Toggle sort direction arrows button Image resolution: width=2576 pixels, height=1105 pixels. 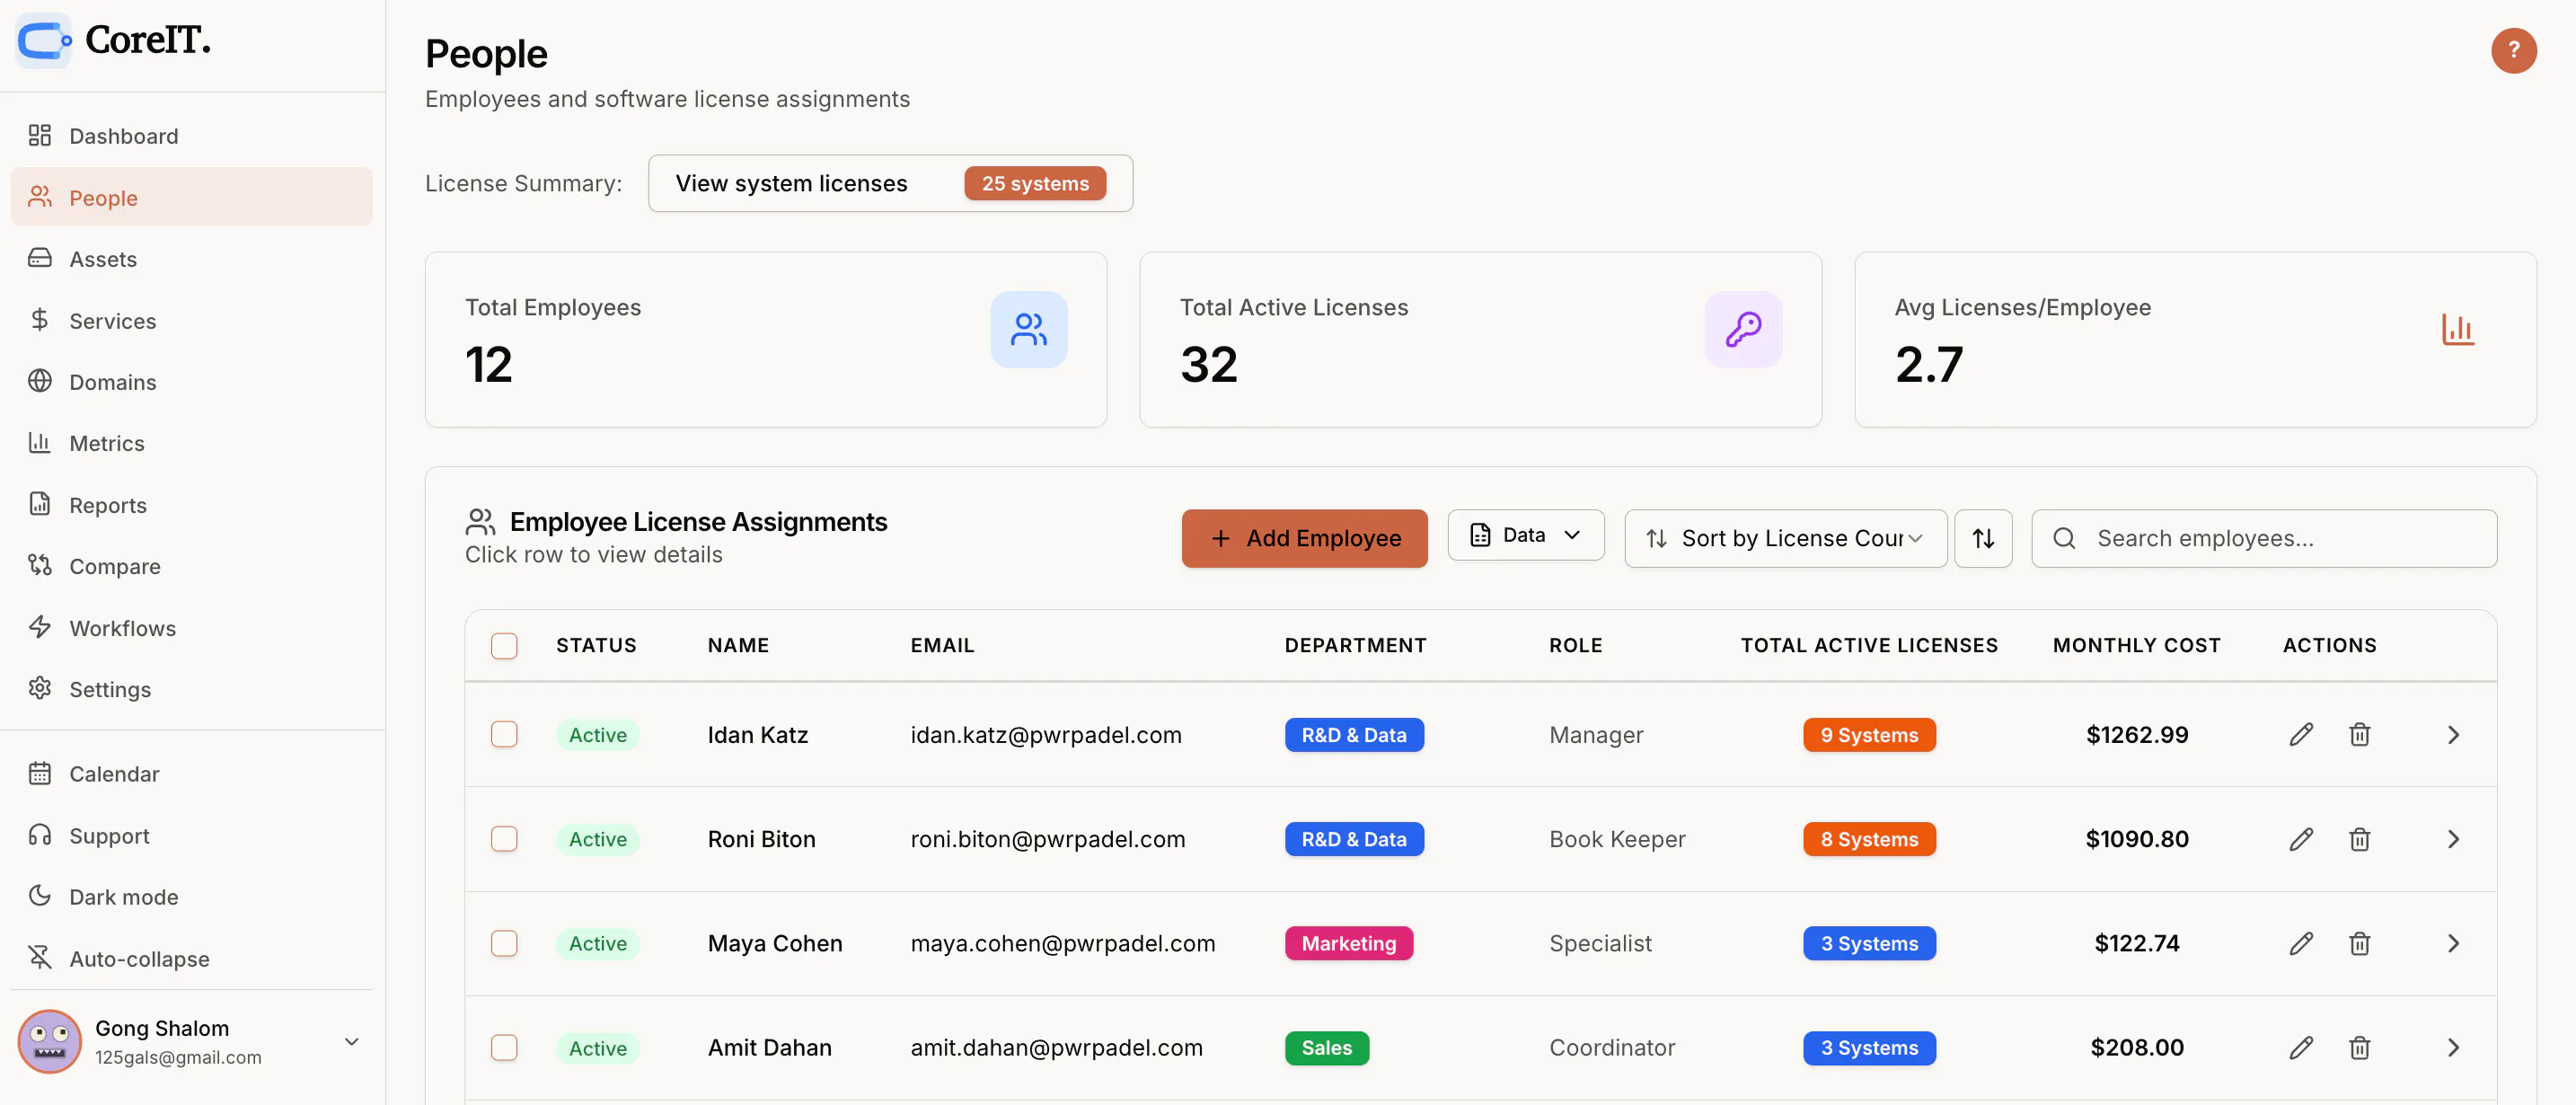pos(1983,538)
